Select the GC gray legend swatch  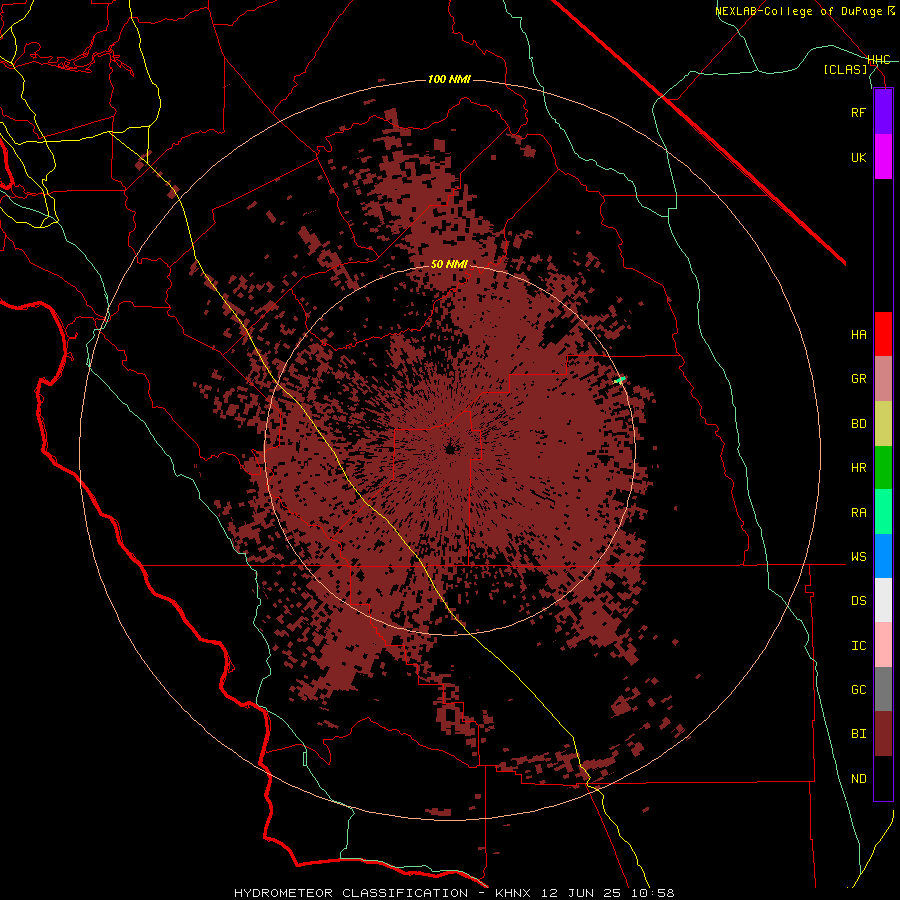point(883,689)
